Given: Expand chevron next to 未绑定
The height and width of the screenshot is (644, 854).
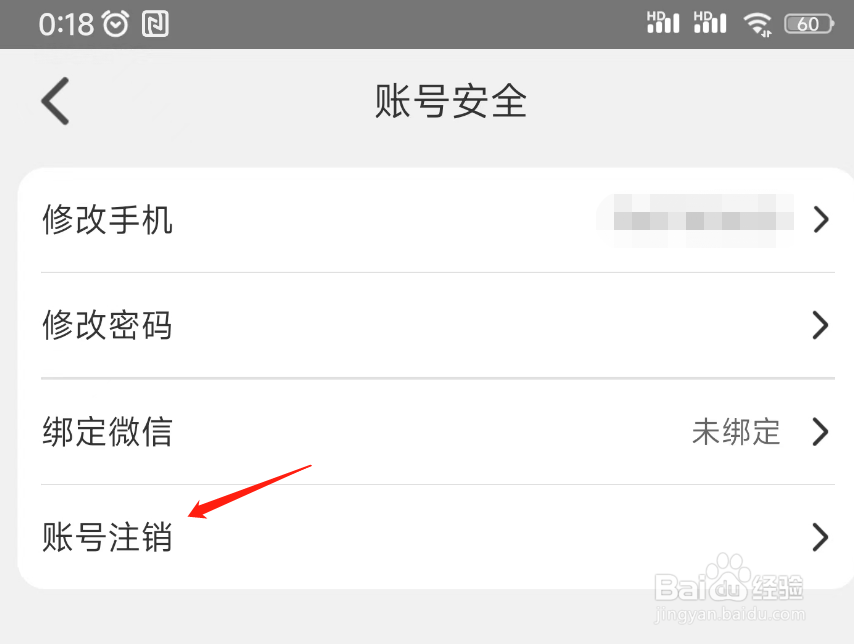Looking at the screenshot, I should (x=821, y=432).
